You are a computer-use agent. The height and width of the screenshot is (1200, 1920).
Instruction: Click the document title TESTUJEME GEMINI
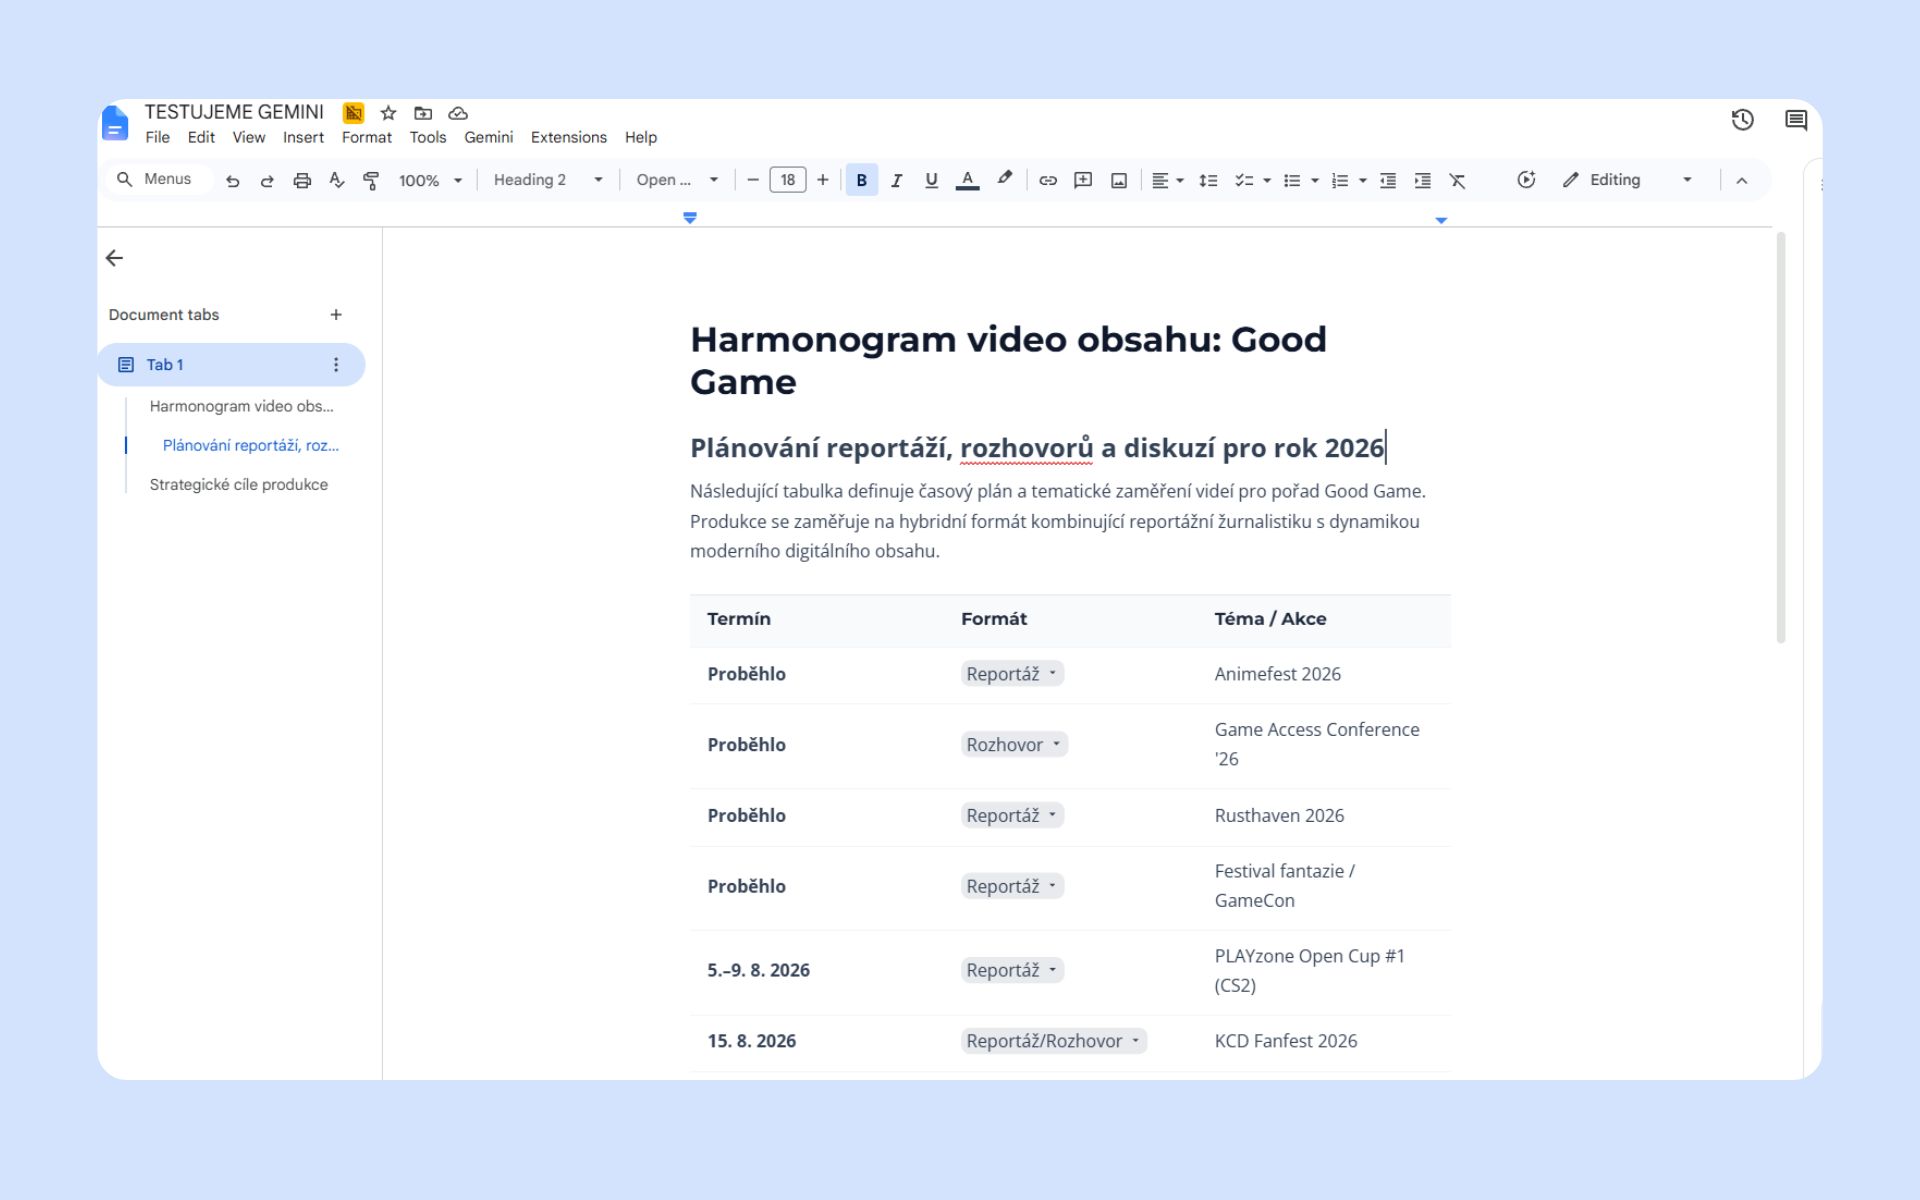234,112
